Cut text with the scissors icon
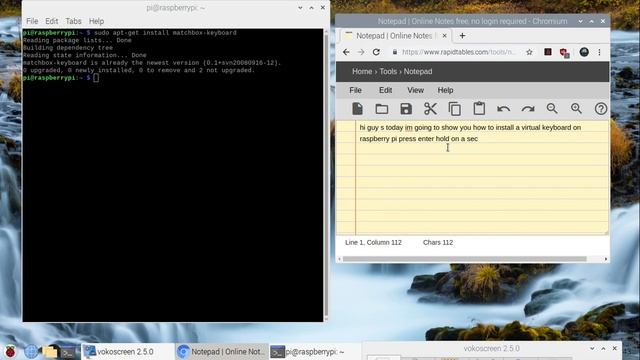The height and width of the screenshot is (360, 640). (x=430, y=109)
